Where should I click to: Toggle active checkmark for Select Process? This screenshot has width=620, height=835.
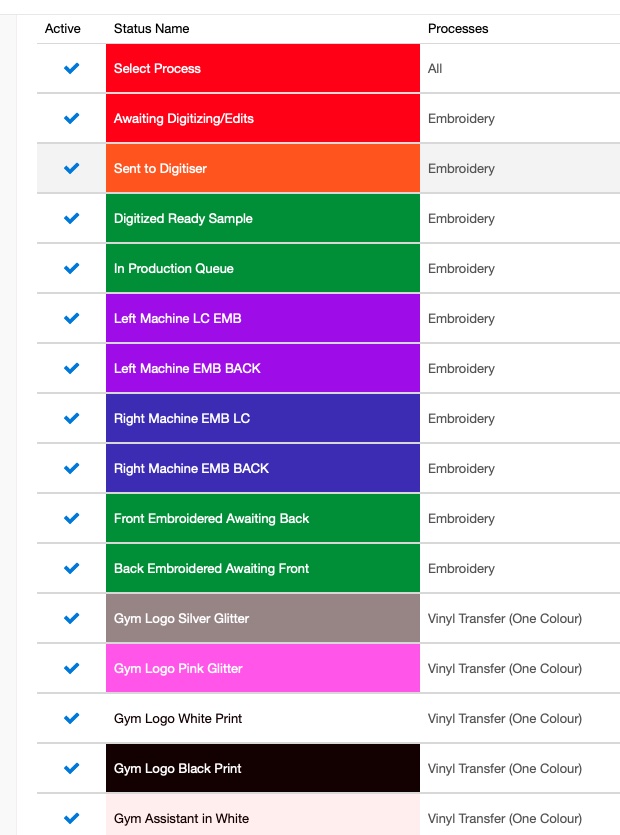[x=71, y=68]
